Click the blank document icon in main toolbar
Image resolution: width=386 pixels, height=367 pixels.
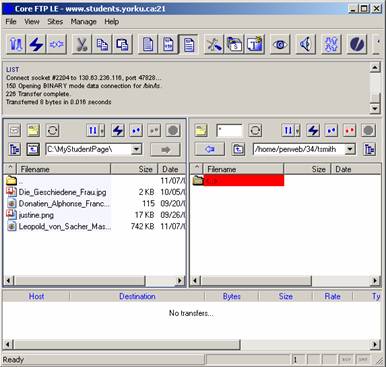(148, 44)
